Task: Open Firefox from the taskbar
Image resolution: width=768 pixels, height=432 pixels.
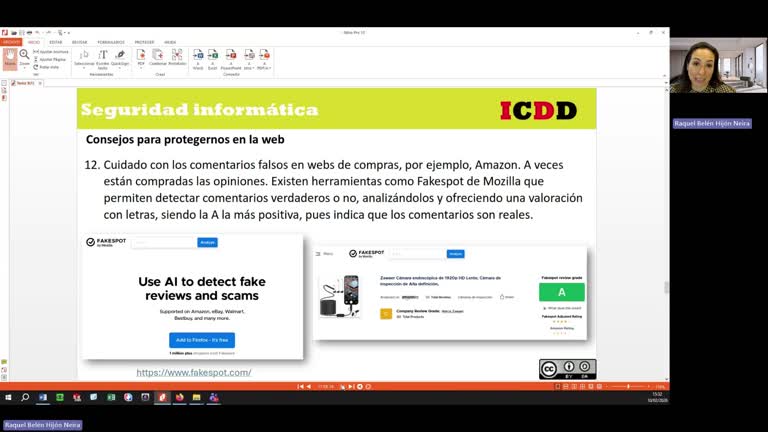Action: click(x=180, y=397)
